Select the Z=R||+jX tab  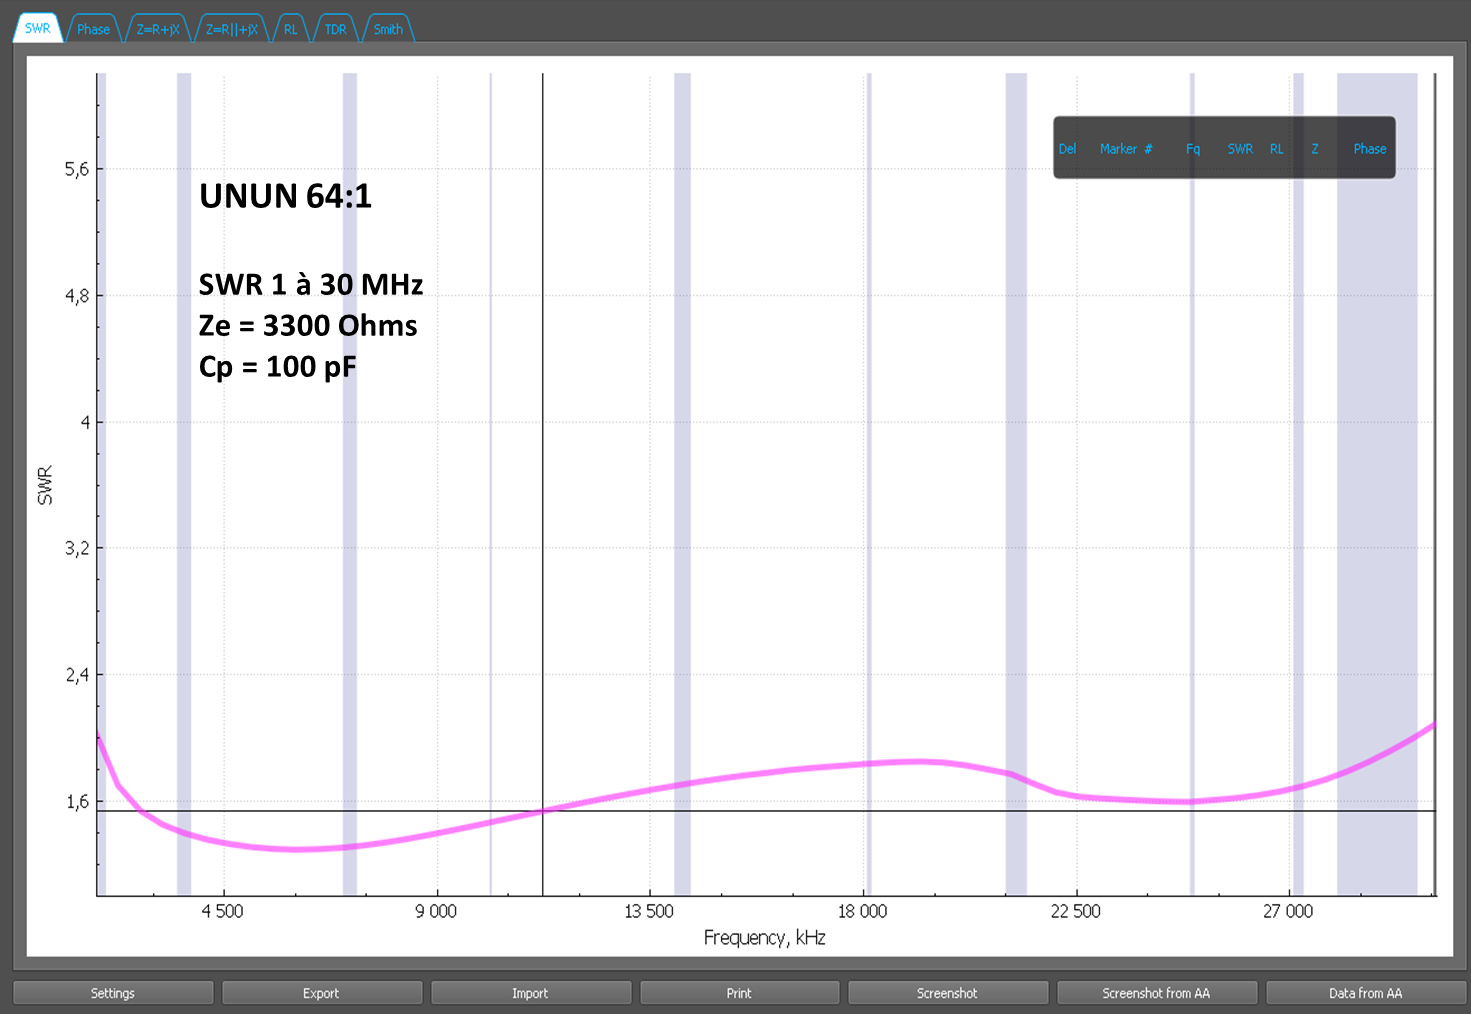pyautogui.click(x=232, y=29)
